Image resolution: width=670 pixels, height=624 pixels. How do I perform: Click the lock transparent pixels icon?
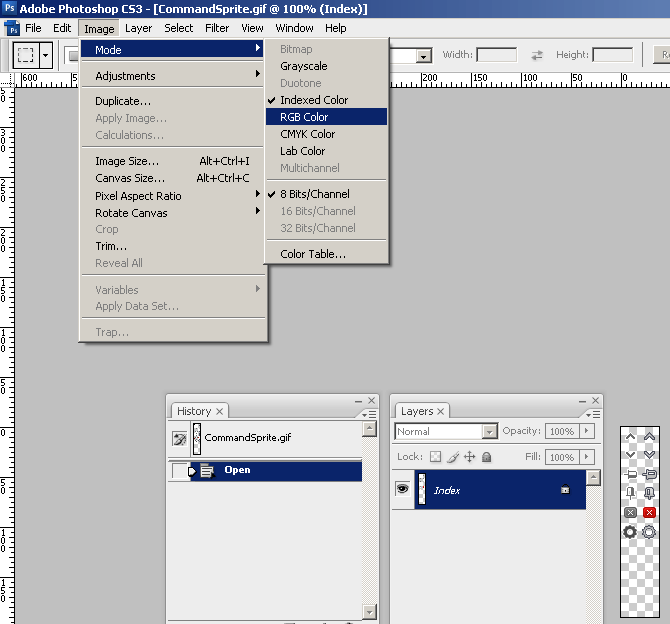coord(435,457)
